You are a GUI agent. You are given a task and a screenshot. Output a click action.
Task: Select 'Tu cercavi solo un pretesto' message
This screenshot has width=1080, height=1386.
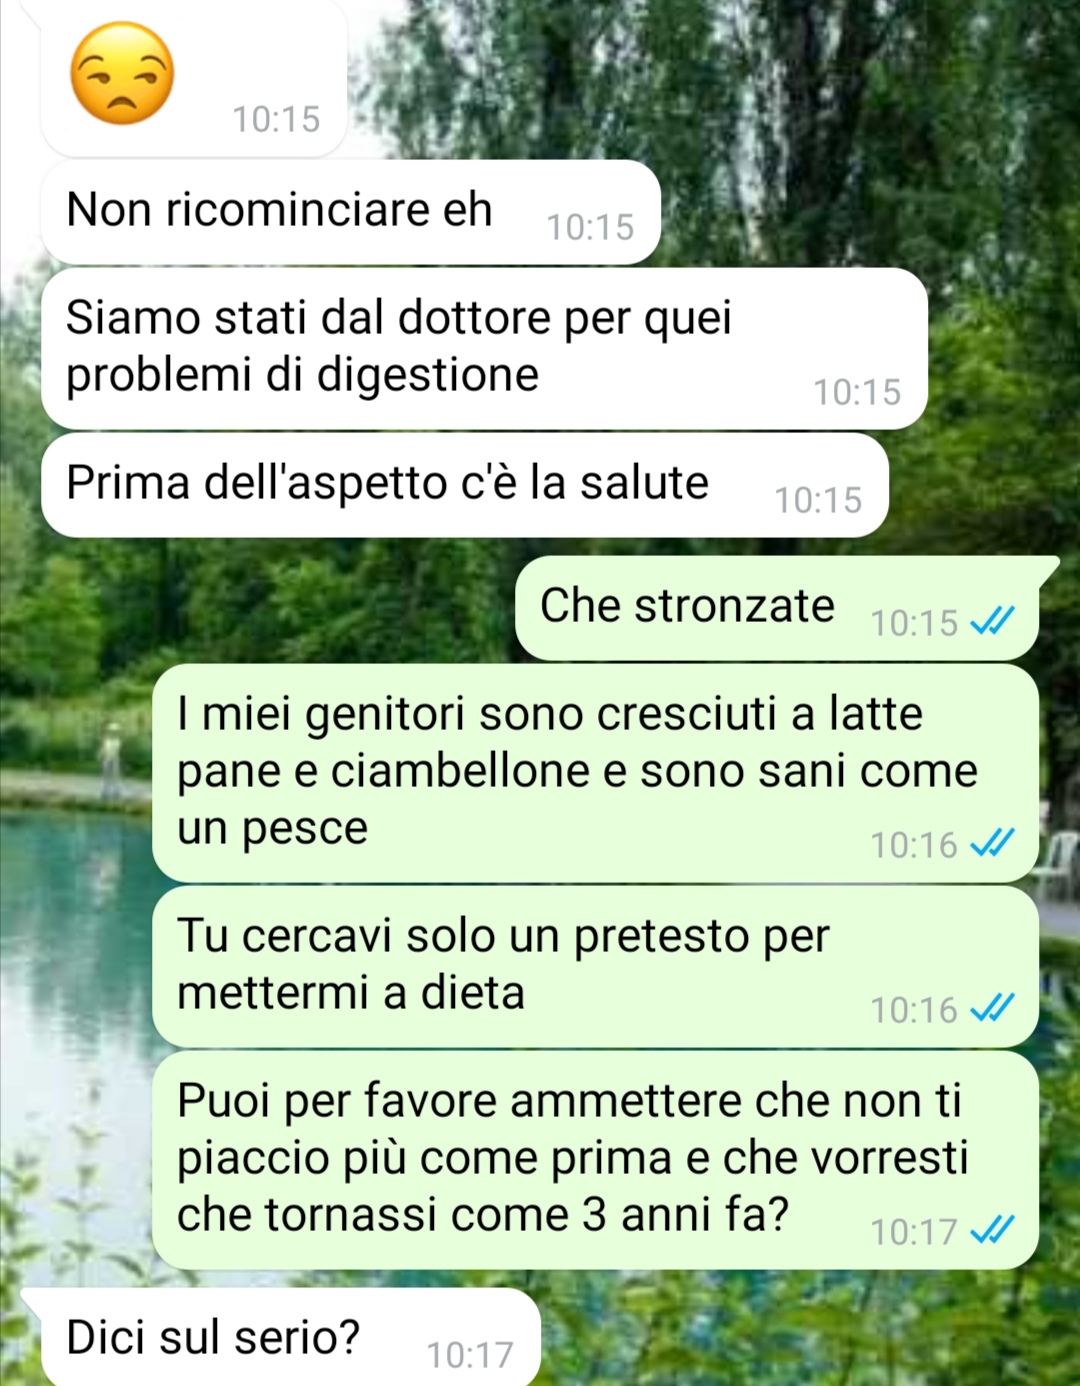click(596, 966)
